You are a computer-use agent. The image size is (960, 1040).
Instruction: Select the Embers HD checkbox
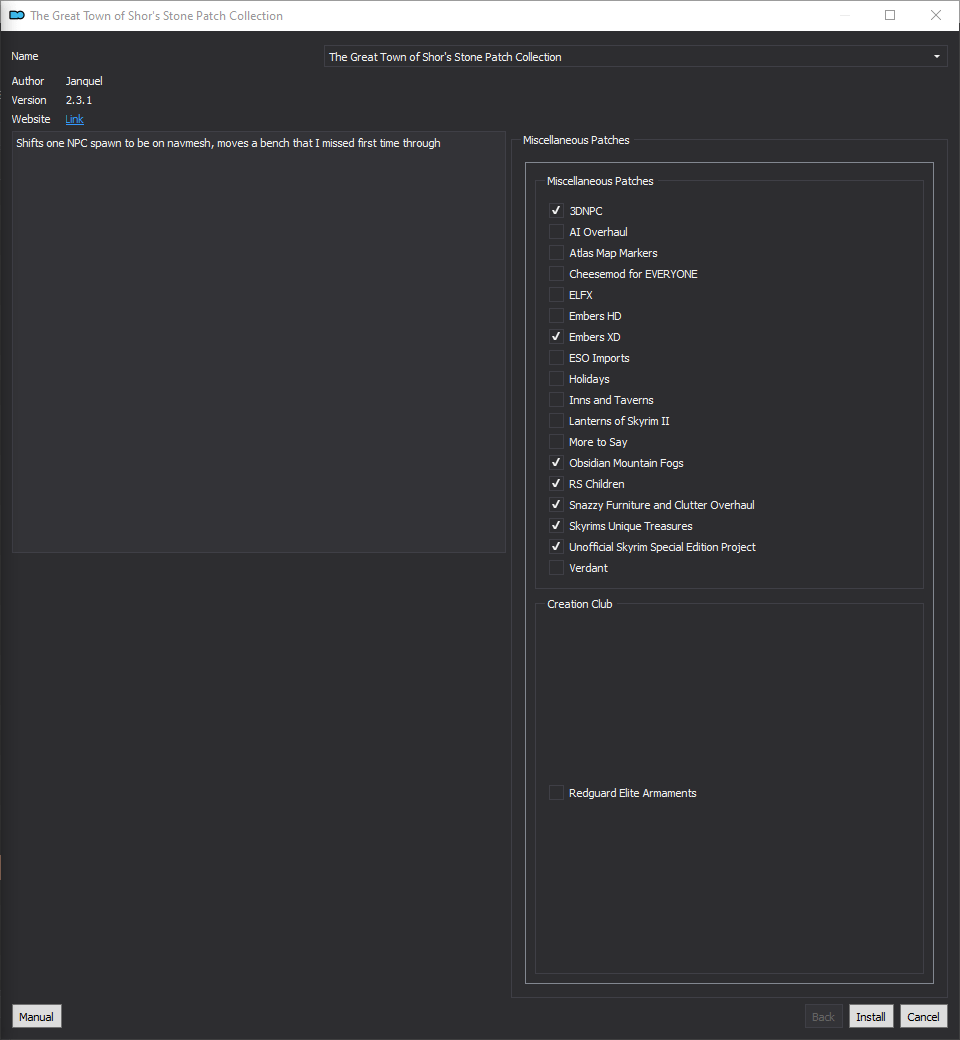(x=556, y=316)
